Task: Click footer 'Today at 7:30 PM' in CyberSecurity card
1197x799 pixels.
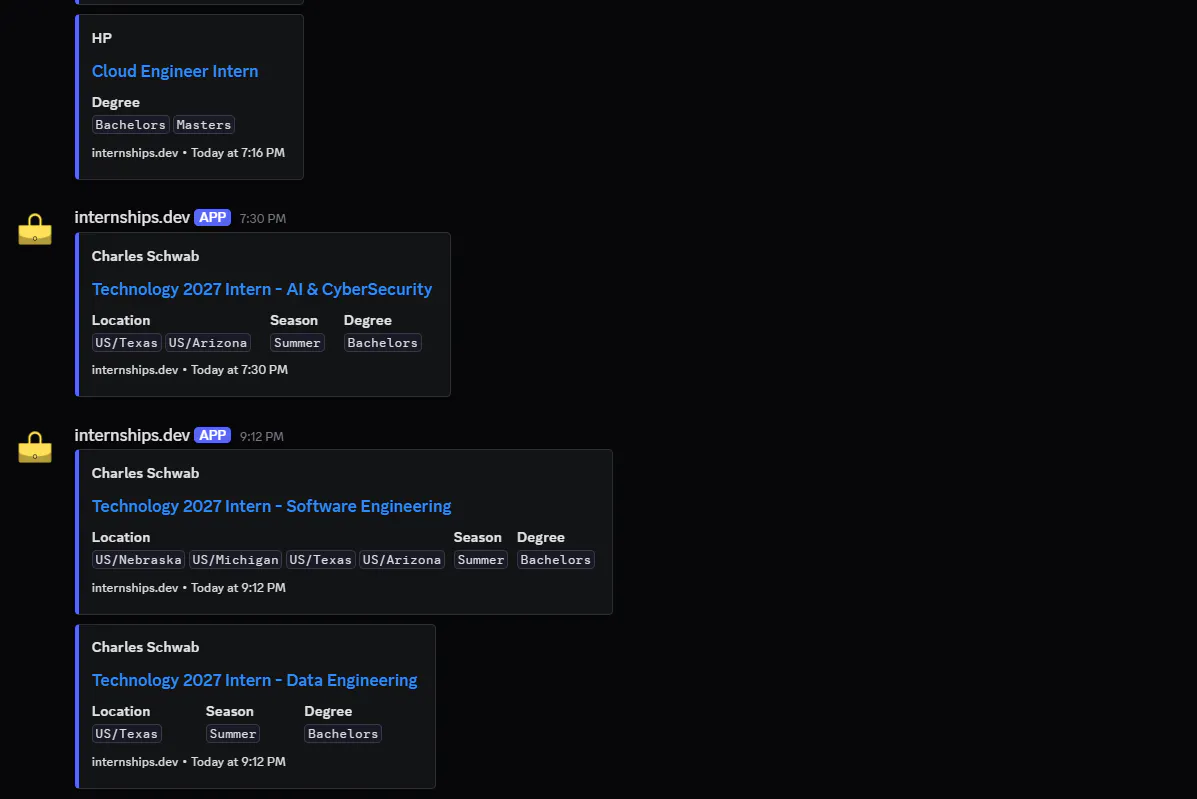Action: 240,369
